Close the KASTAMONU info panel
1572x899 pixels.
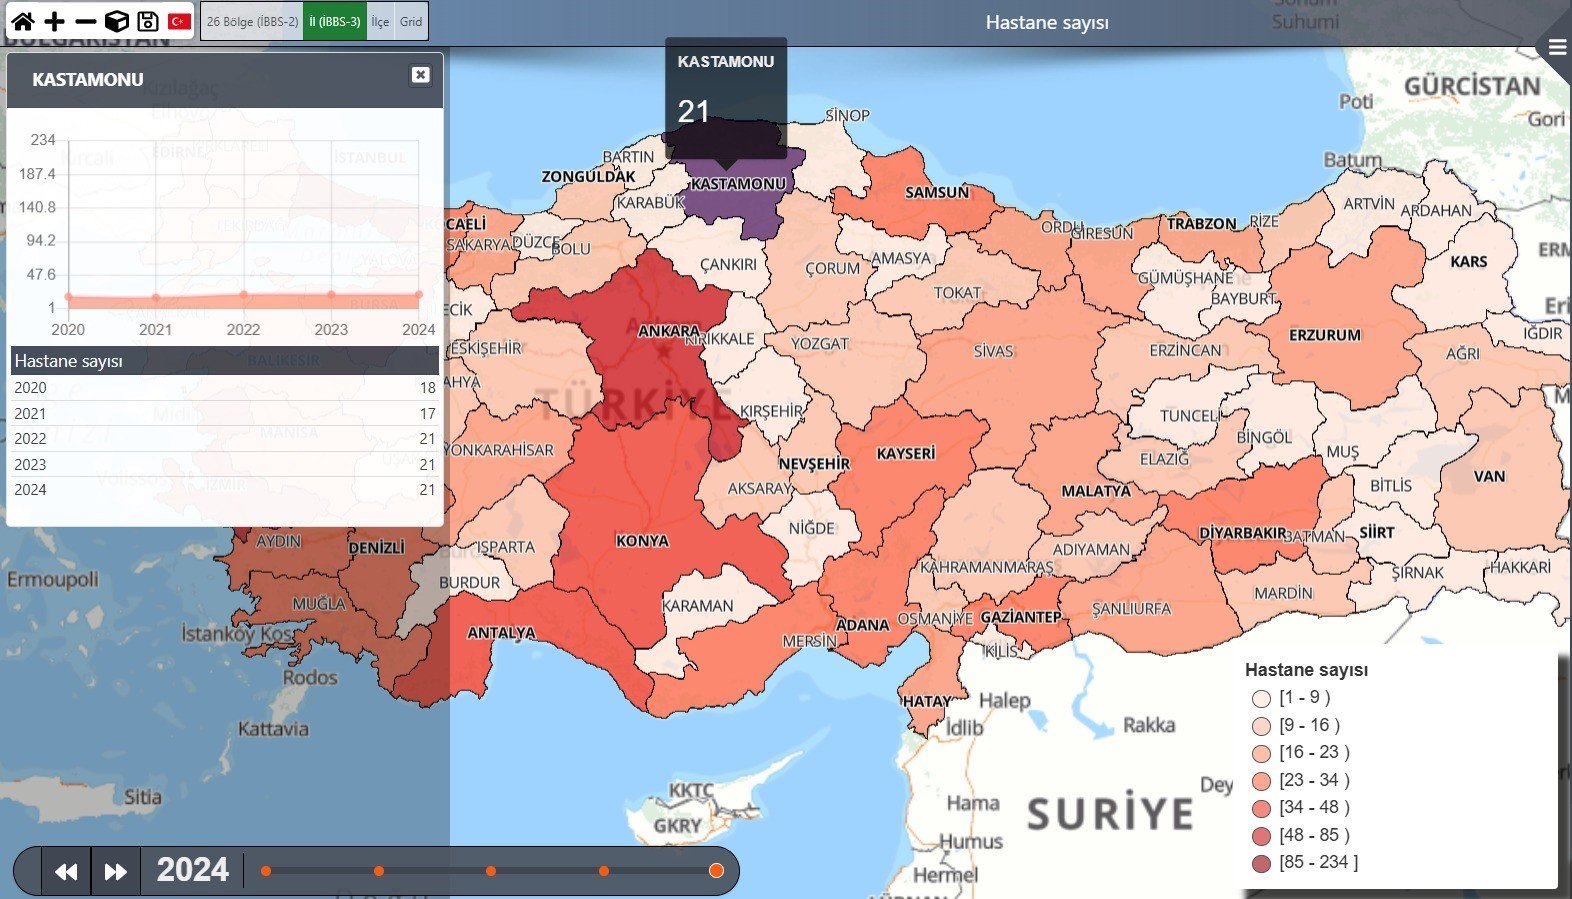tap(420, 75)
